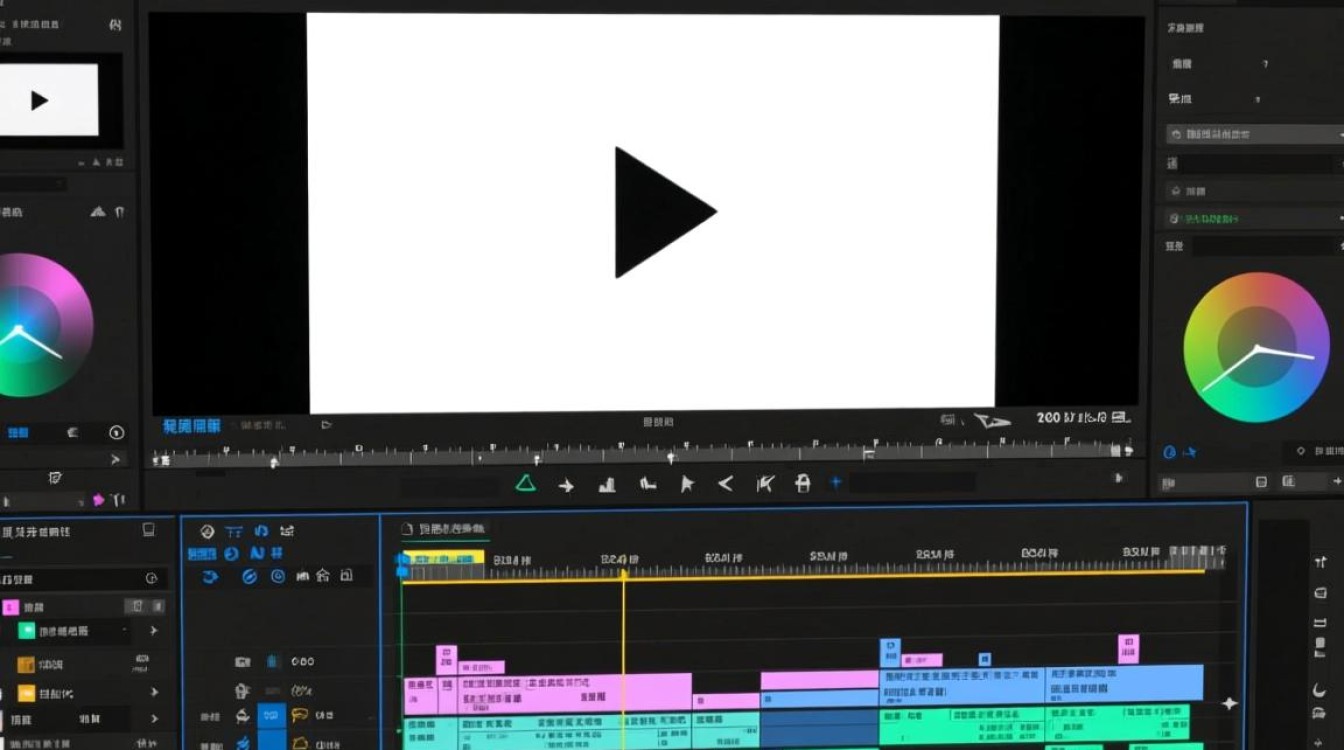Click the blue plus icon after transport icons
1344x750 pixels.
(836, 482)
